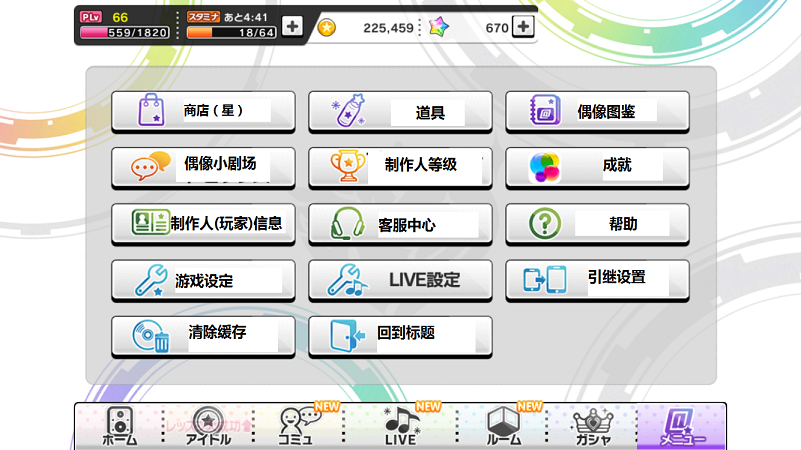Tap the rainbow star jewel icon

(x=439, y=27)
